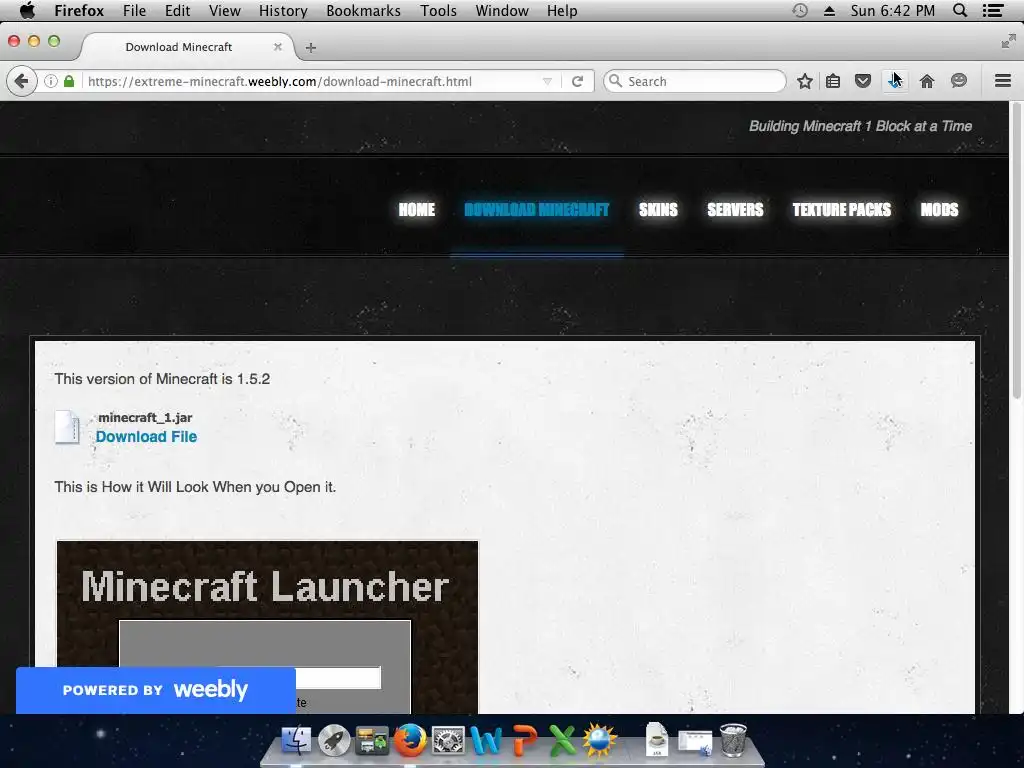Open SERVERS page in site navigation
Viewport: 1024px width, 768px height.
click(735, 210)
